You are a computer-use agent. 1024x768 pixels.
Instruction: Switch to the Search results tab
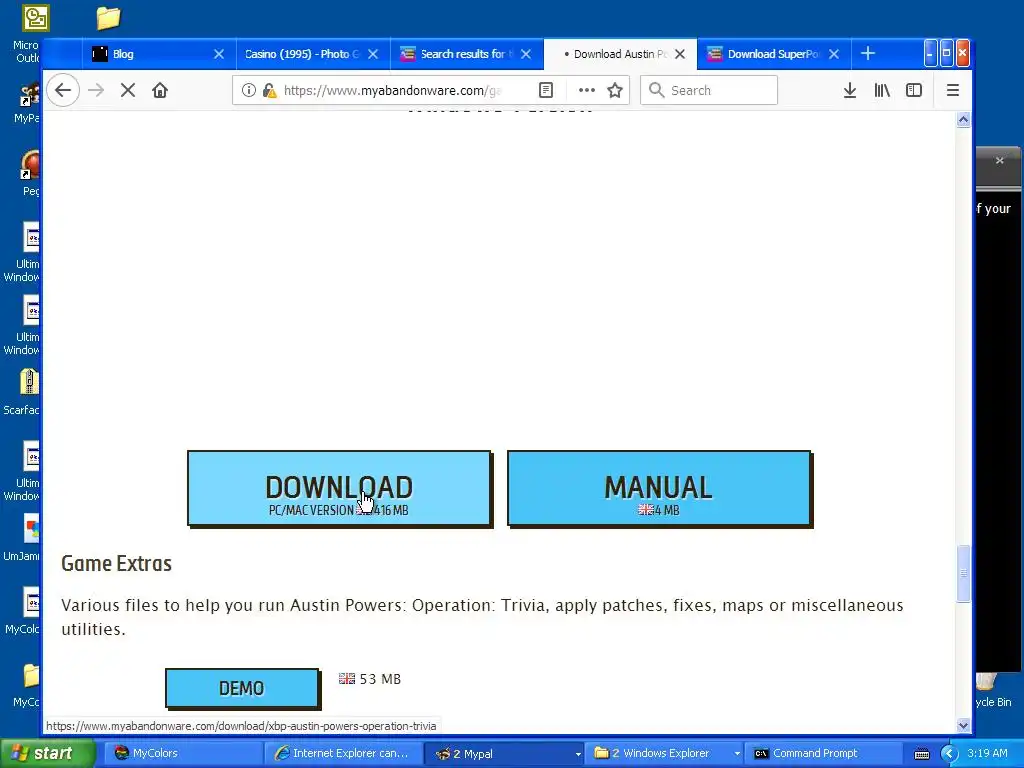tap(466, 54)
